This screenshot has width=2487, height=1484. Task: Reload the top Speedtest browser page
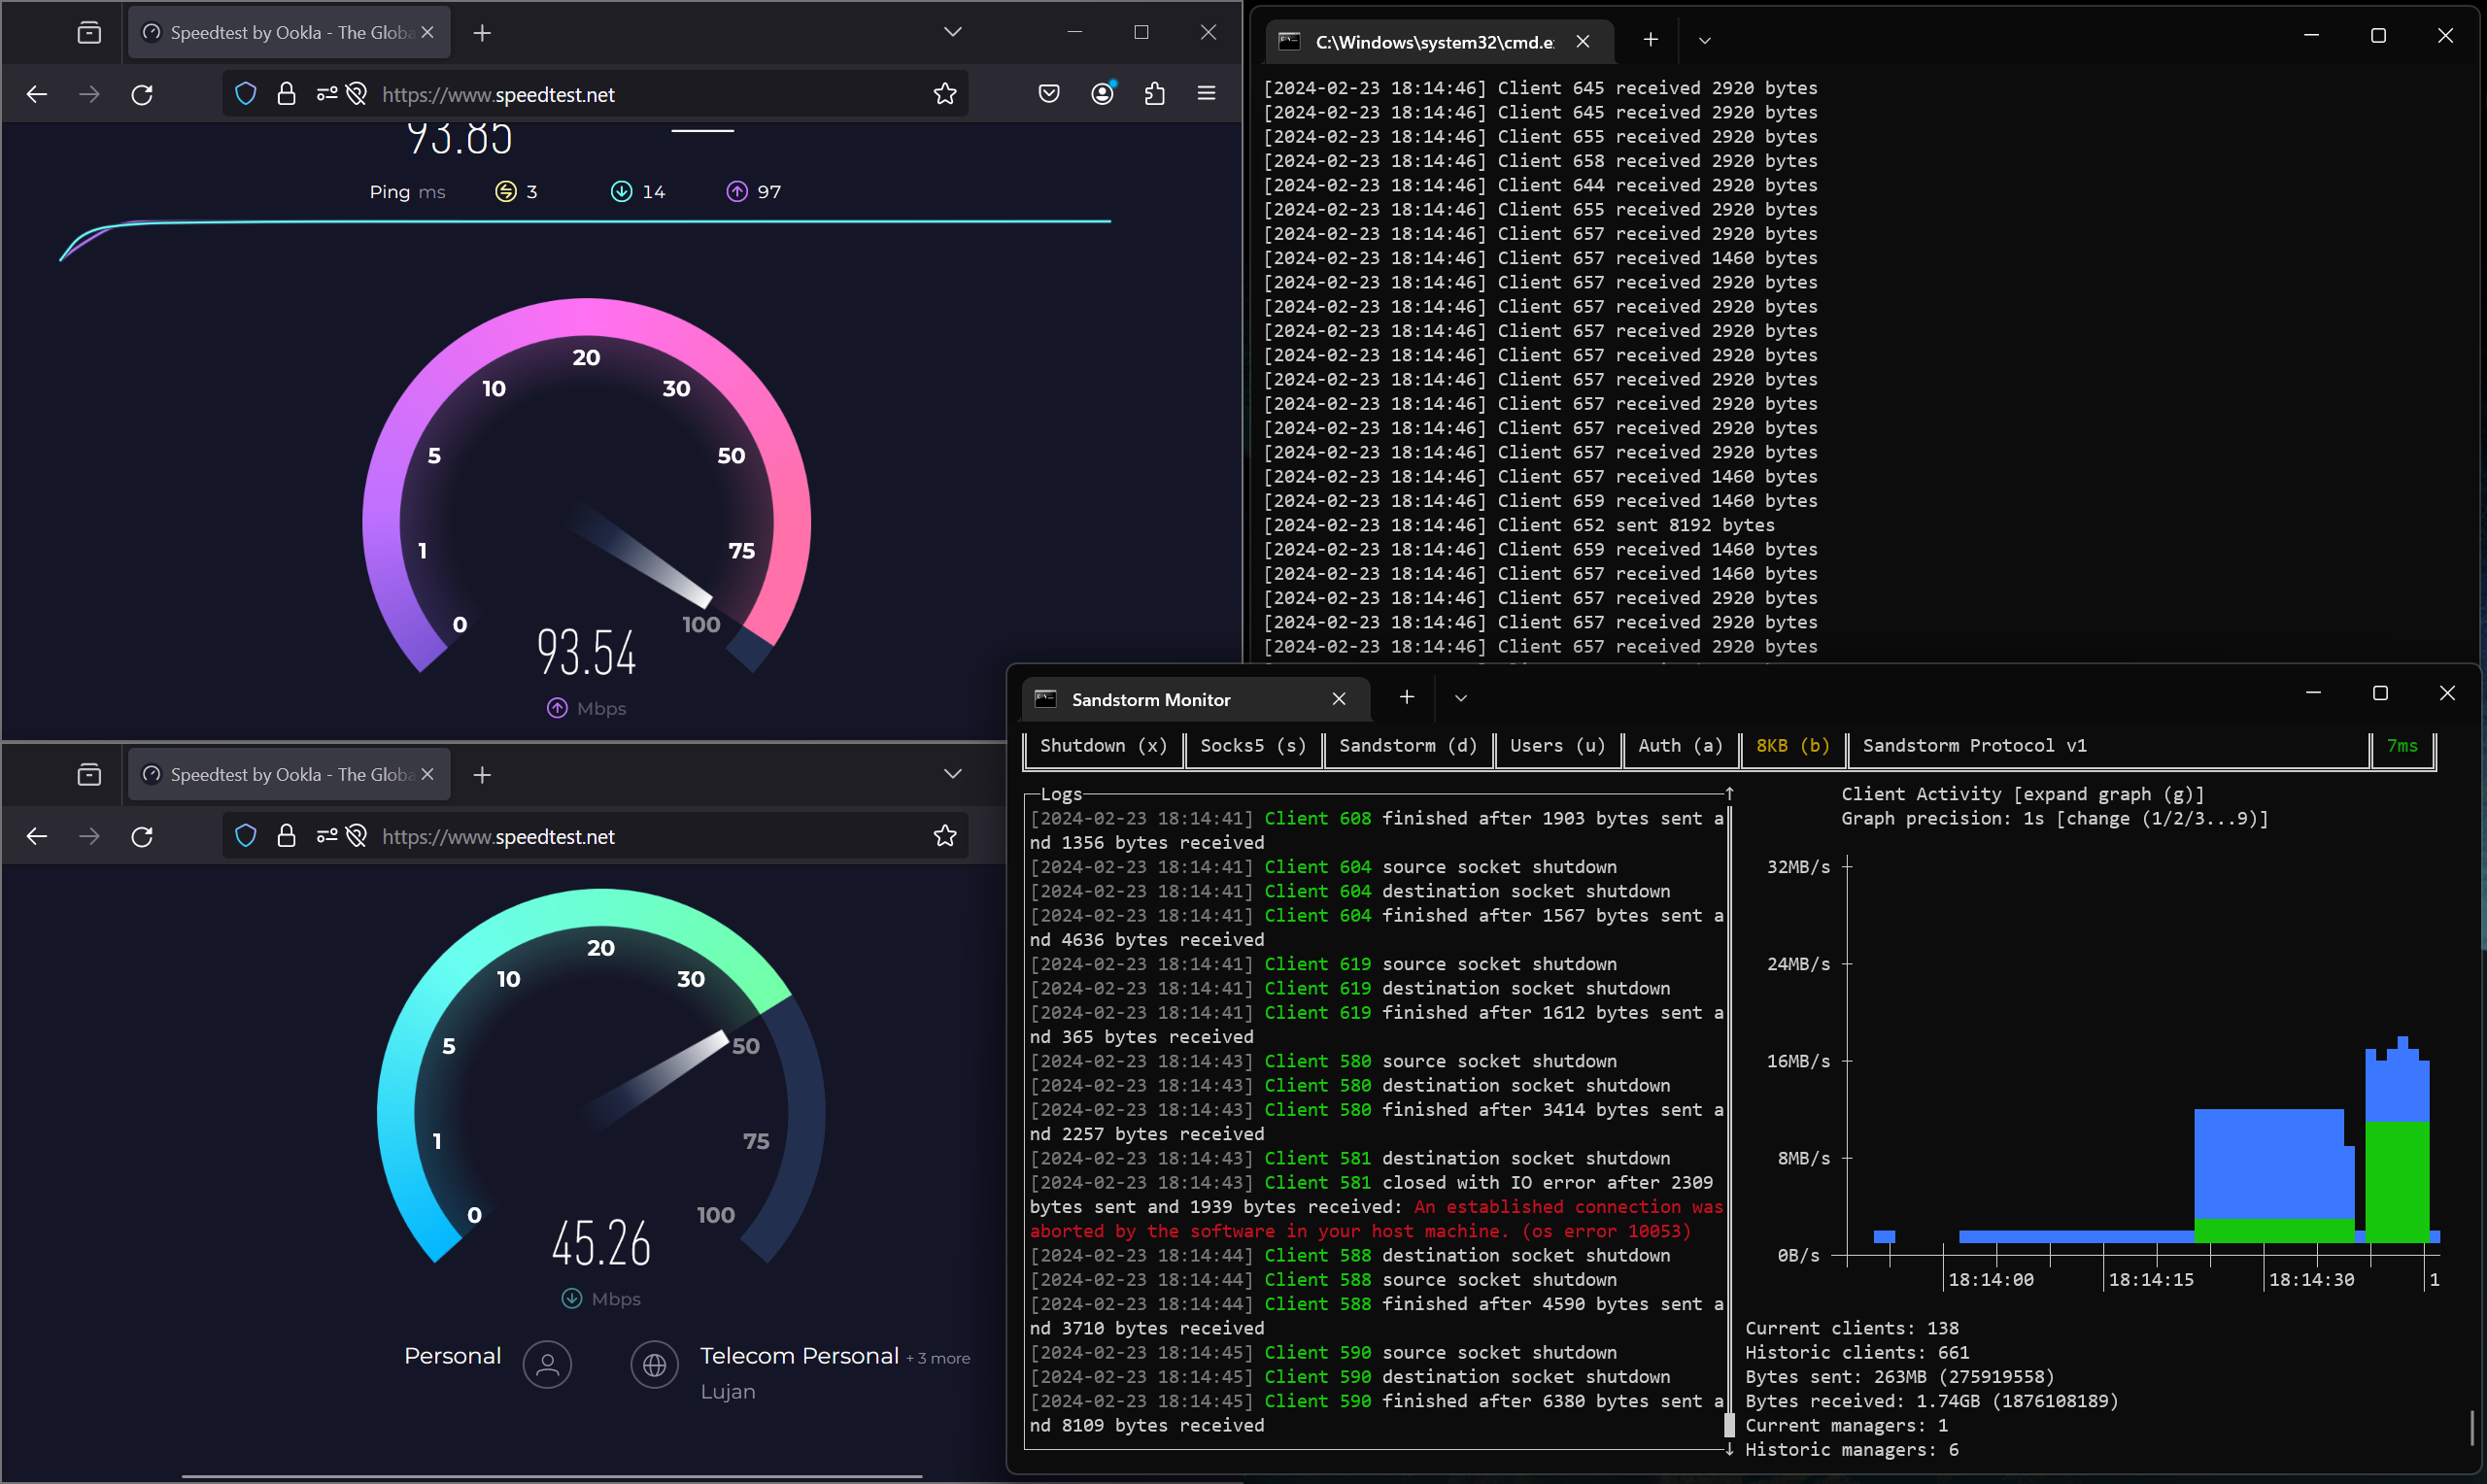coord(142,94)
